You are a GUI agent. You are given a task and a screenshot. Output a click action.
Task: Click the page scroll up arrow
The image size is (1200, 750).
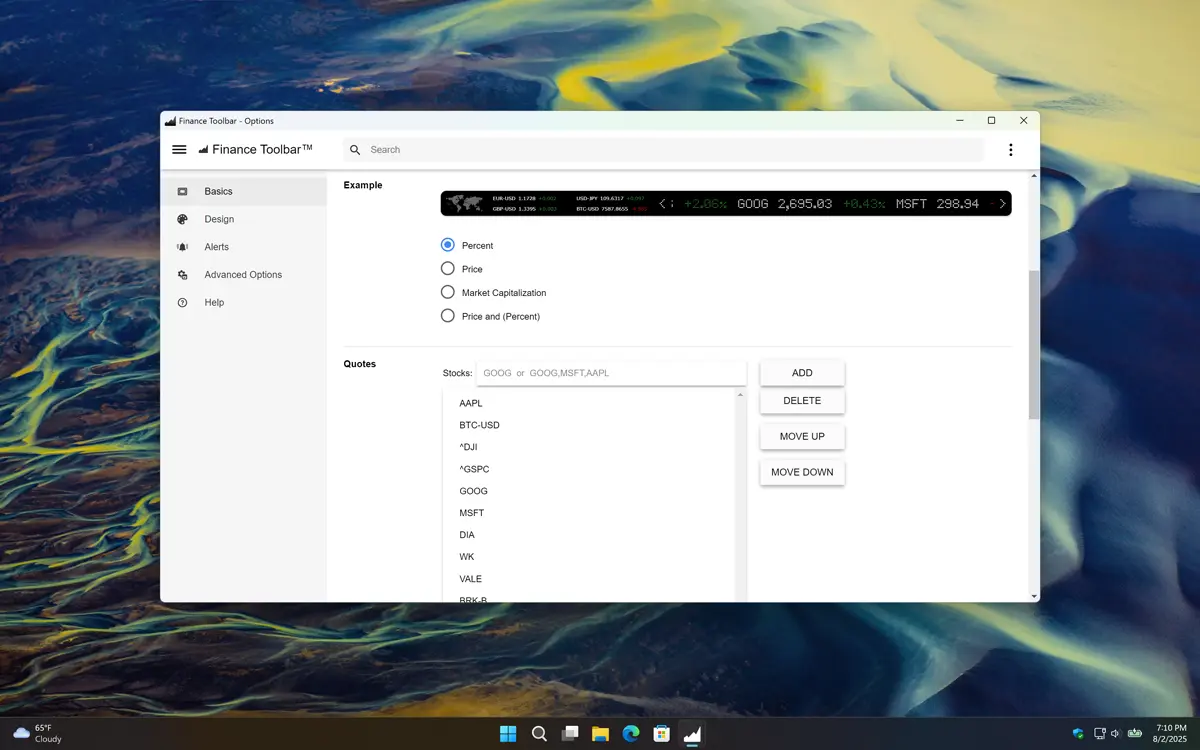point(1034,175)
